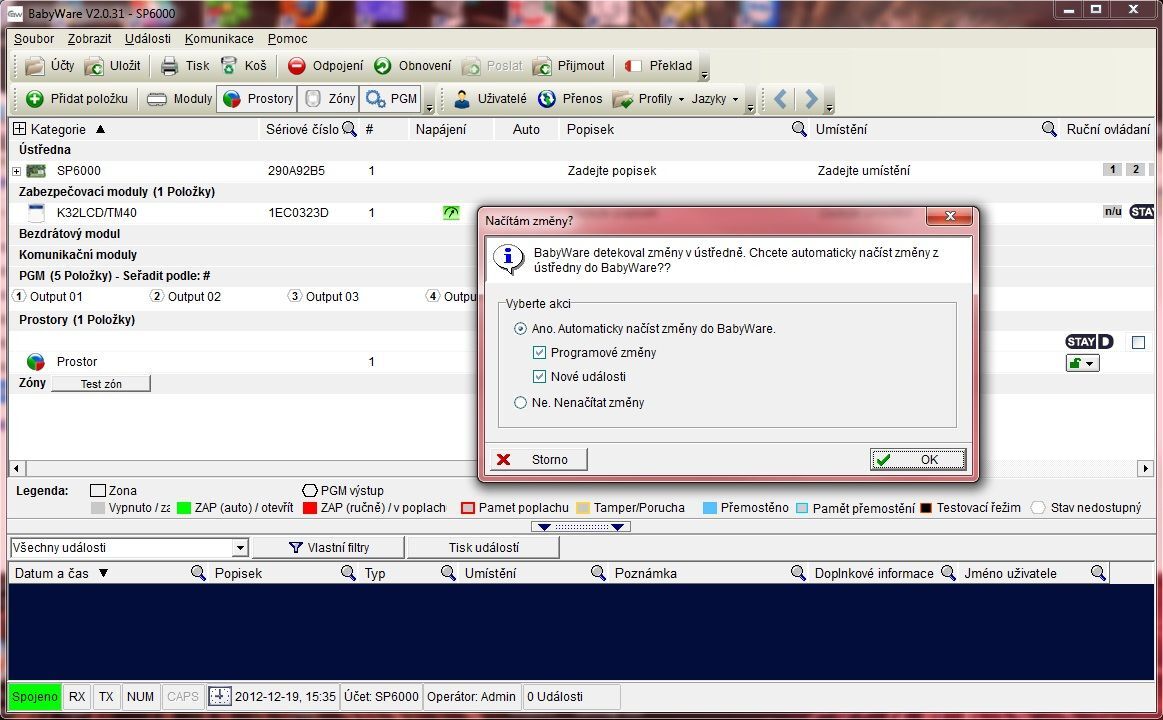Confirm the dialog with OK
This screenshot has height=720, width=1163.
click(x=917, y=459)
